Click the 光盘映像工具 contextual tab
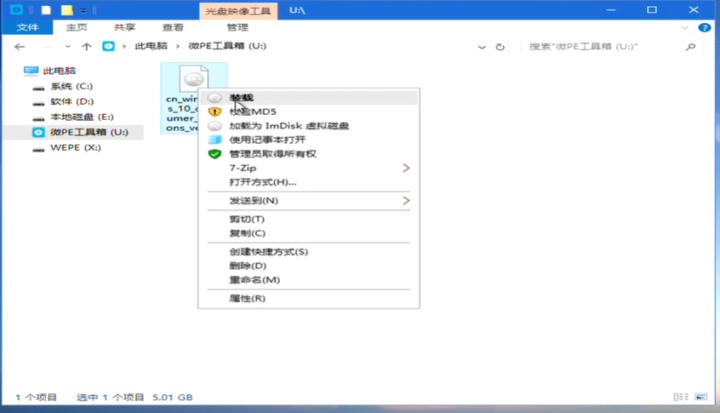Screen dimensions: 720x413 [238, 11]
